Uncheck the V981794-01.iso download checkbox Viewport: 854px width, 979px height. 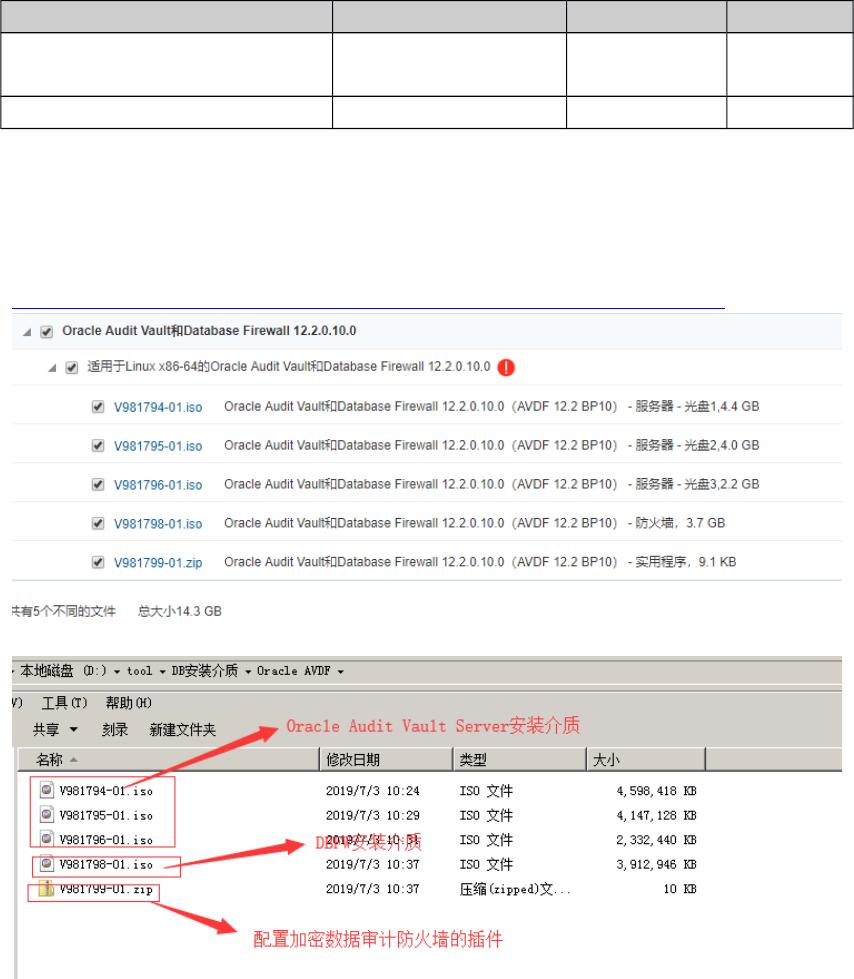pyautogui.click(x=97, y=407)
